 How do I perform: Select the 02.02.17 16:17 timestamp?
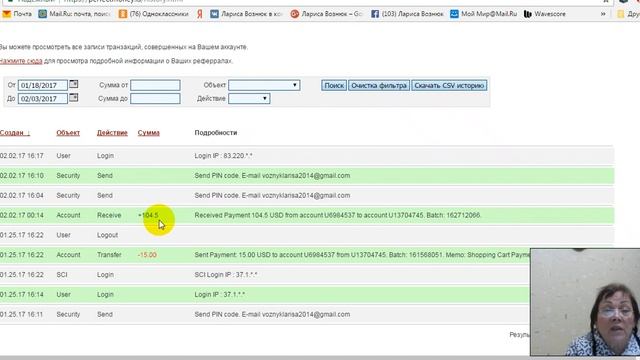[x=22, y=156]
